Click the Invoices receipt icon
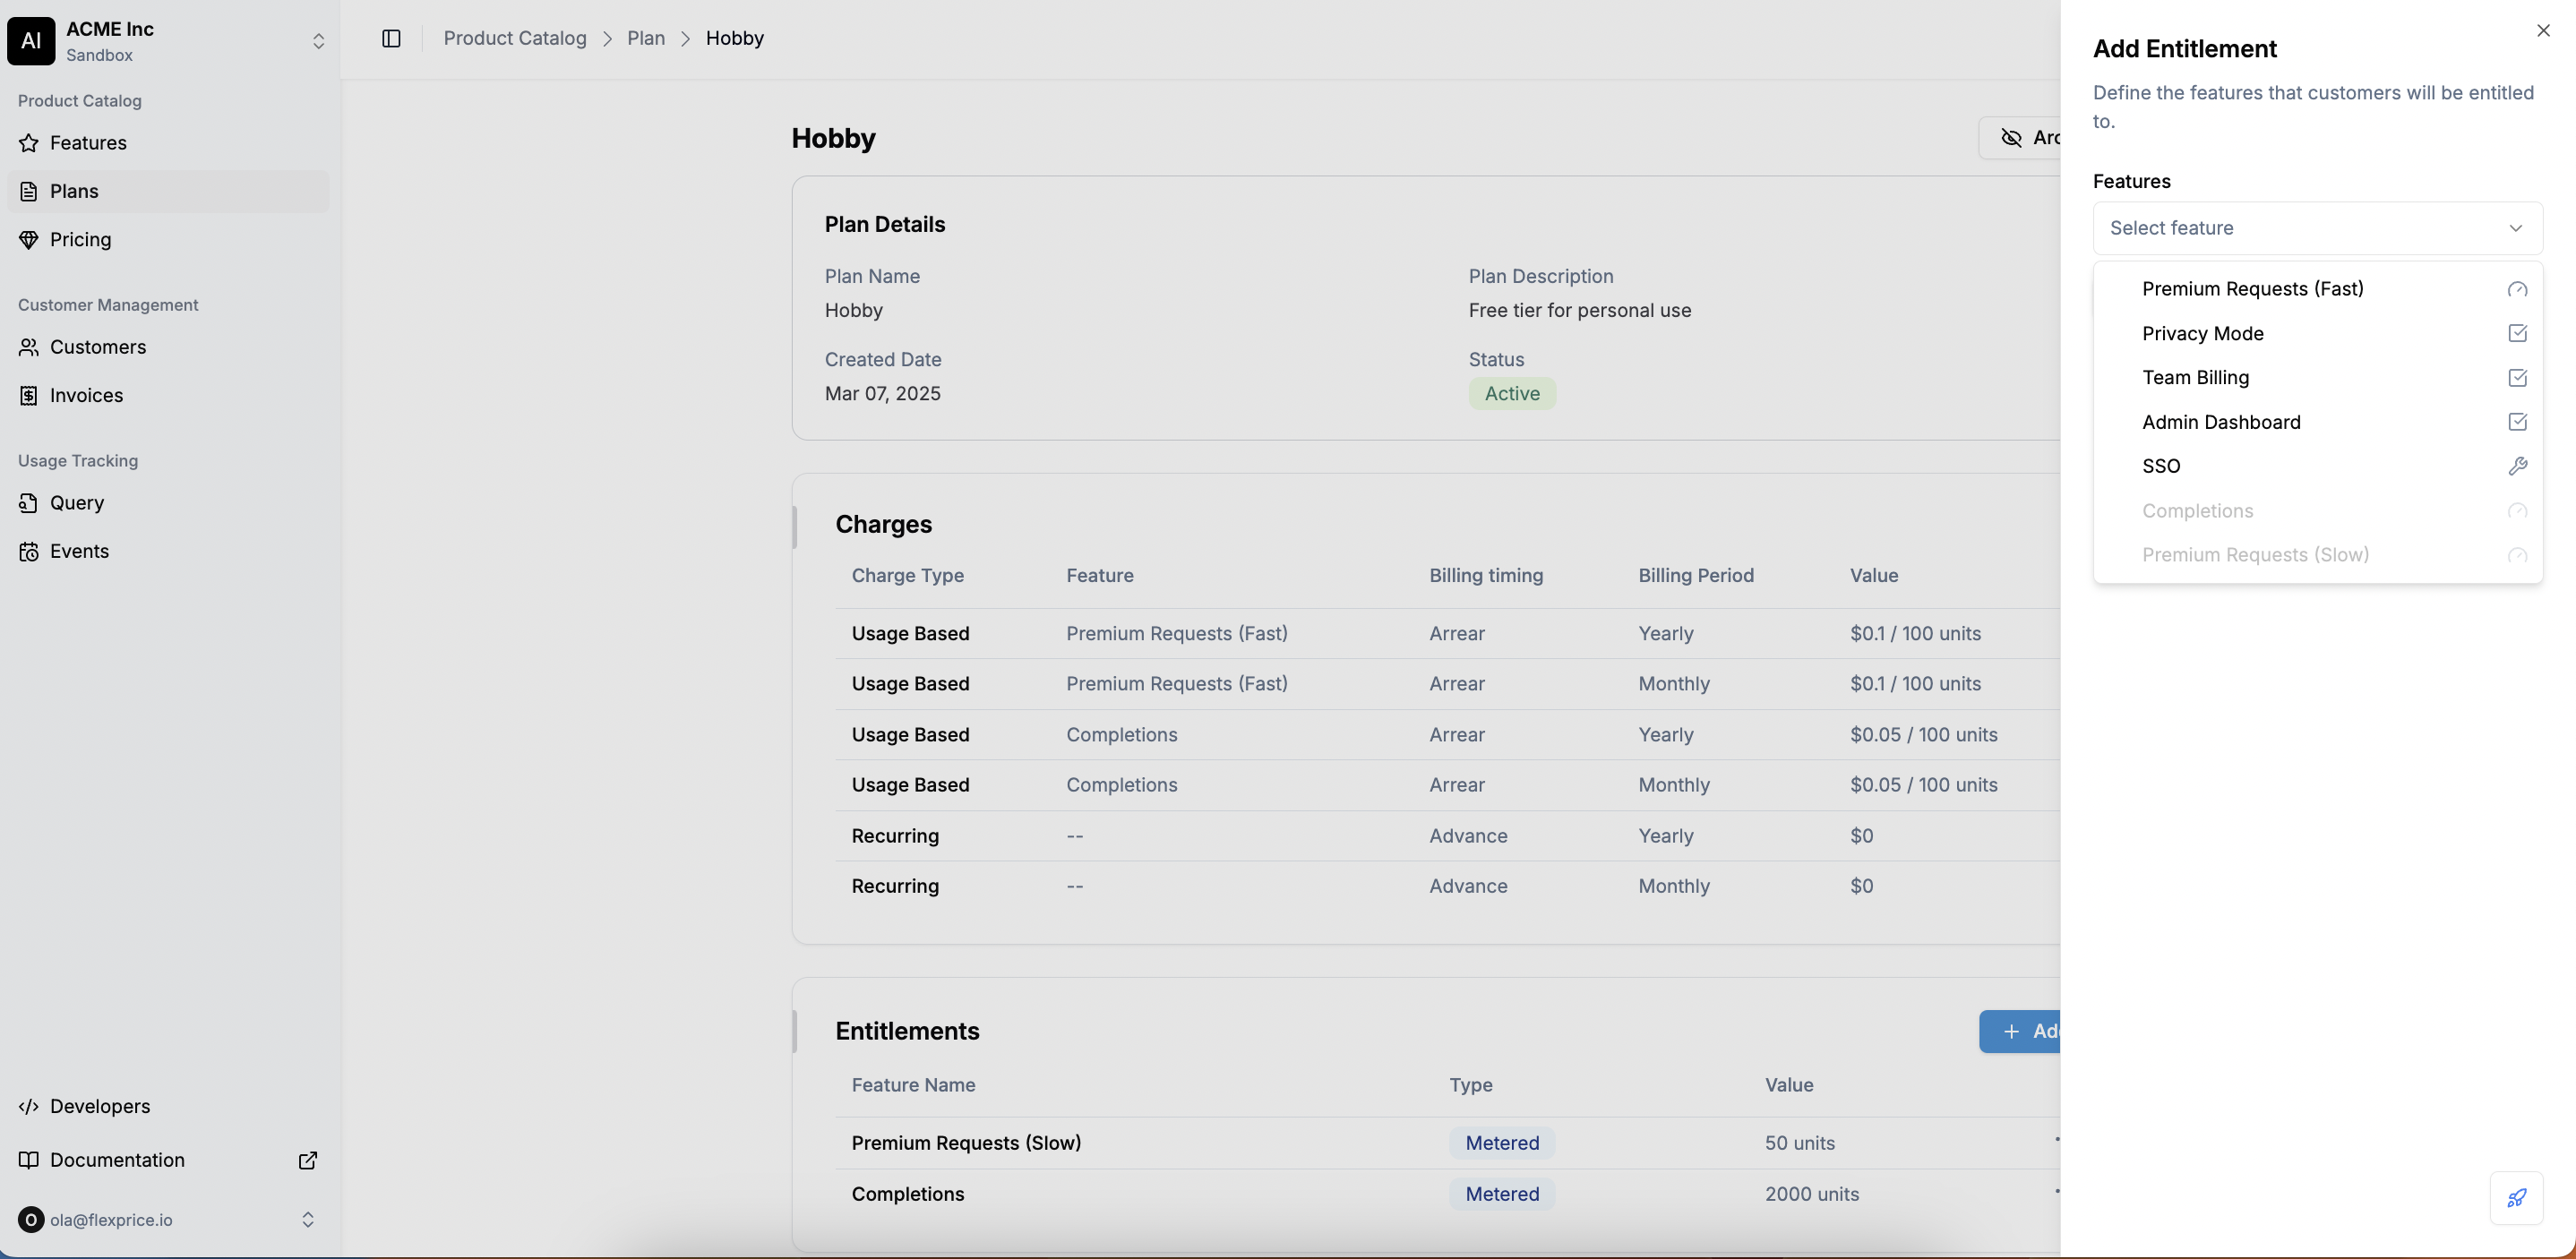Viewport: 2576px width, 1259px height. [29, 396]
